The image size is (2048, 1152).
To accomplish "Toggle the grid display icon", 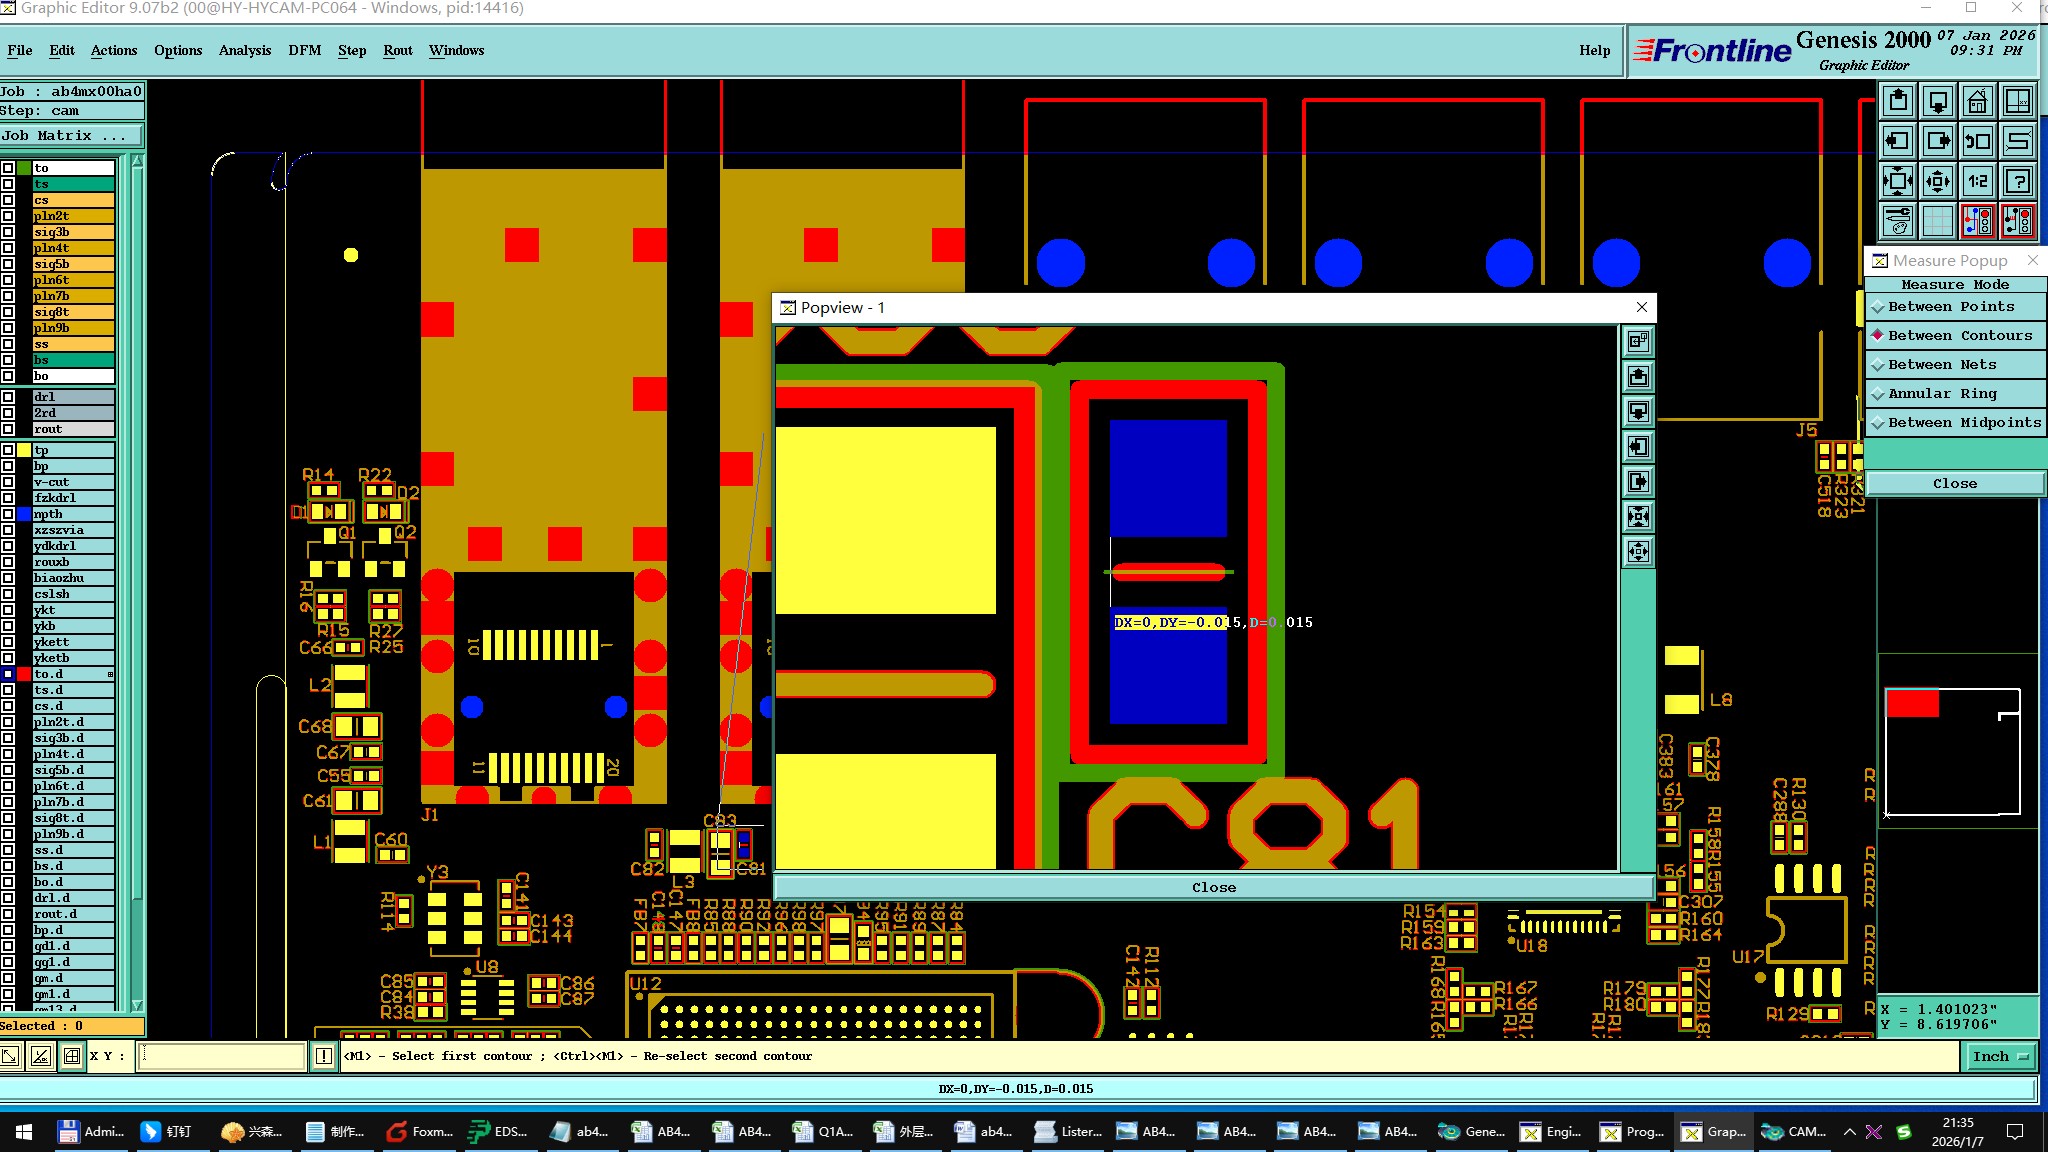I will (x=1937, y=221).
